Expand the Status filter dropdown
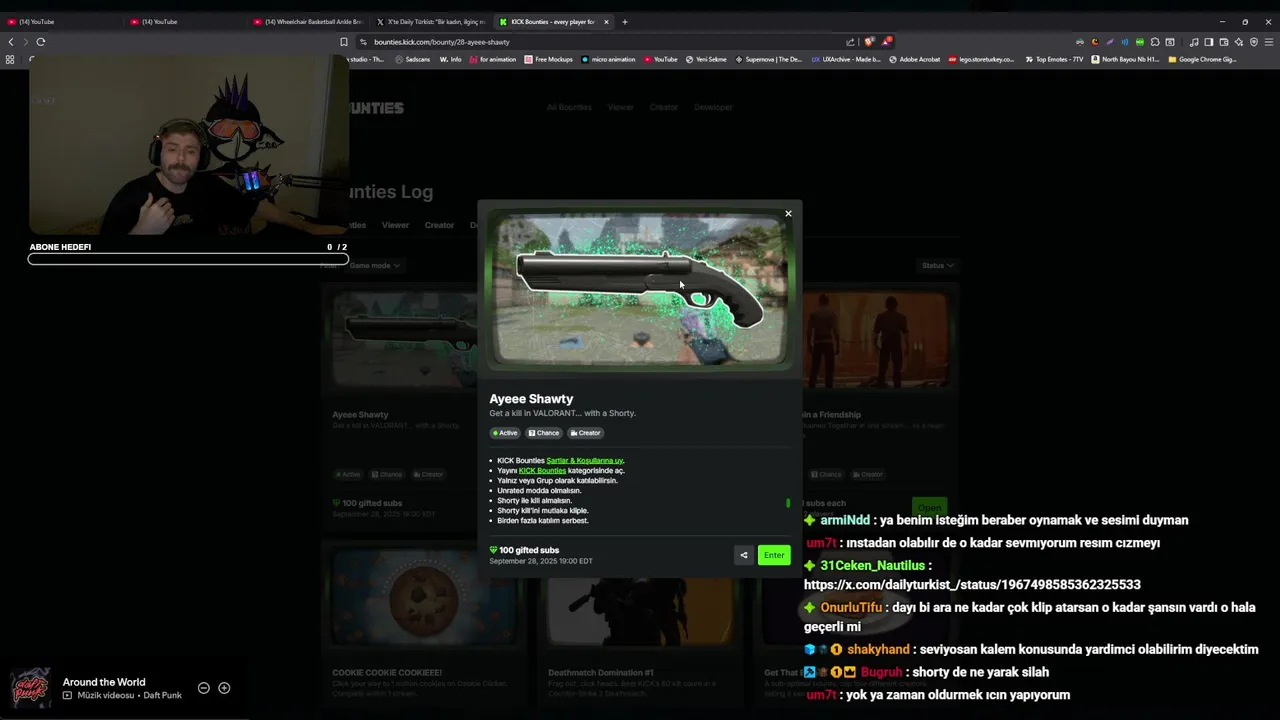This screenshot has height=720, width=1280. click(937, 265)
